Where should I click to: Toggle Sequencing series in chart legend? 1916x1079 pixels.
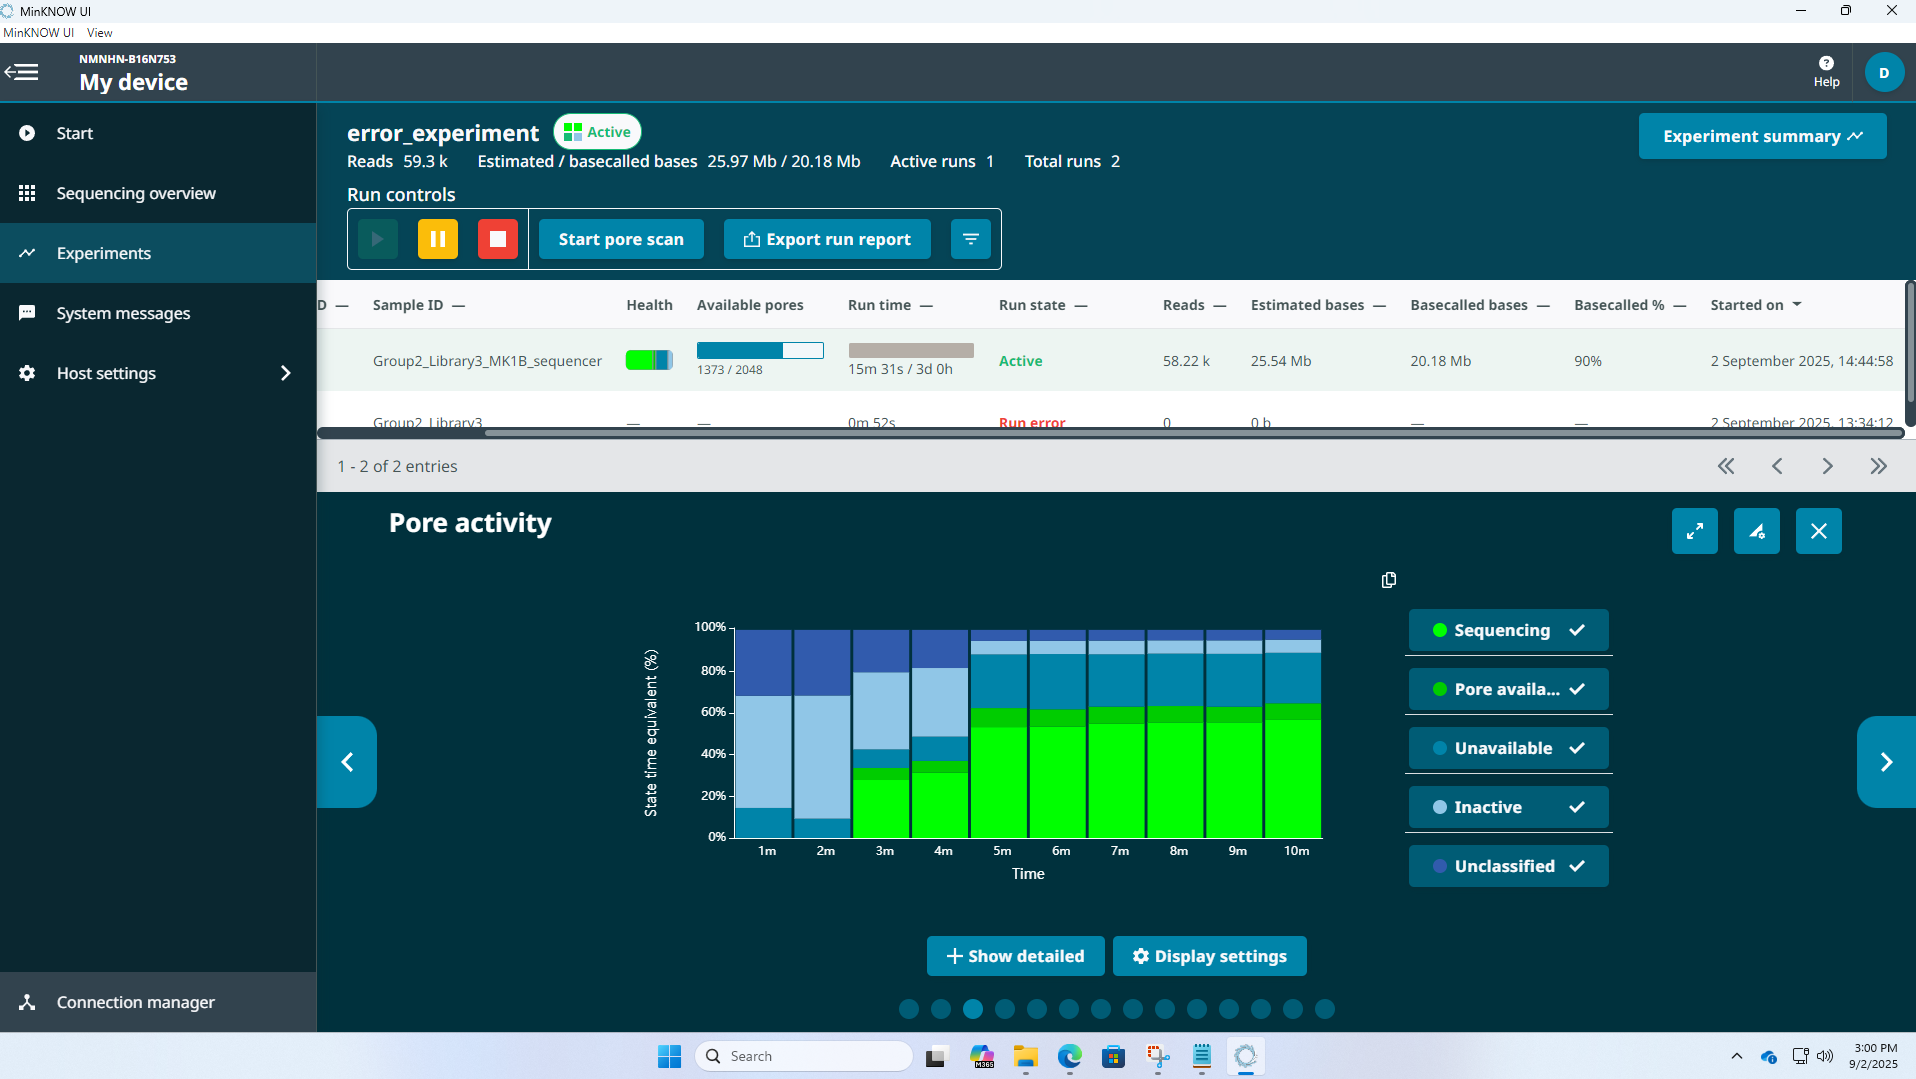click(1508, 630)
